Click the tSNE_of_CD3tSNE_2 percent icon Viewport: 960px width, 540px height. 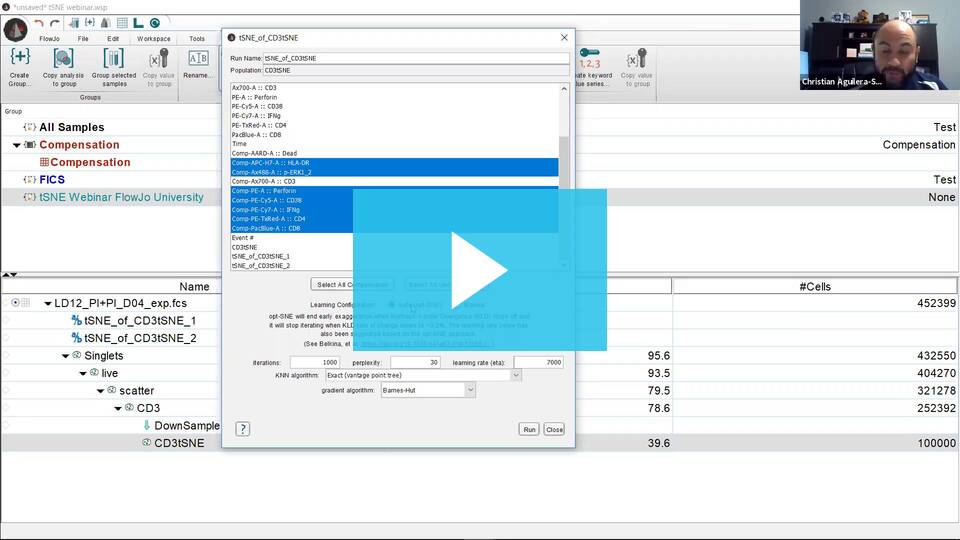pyautogui.click(x=77, y=338)
